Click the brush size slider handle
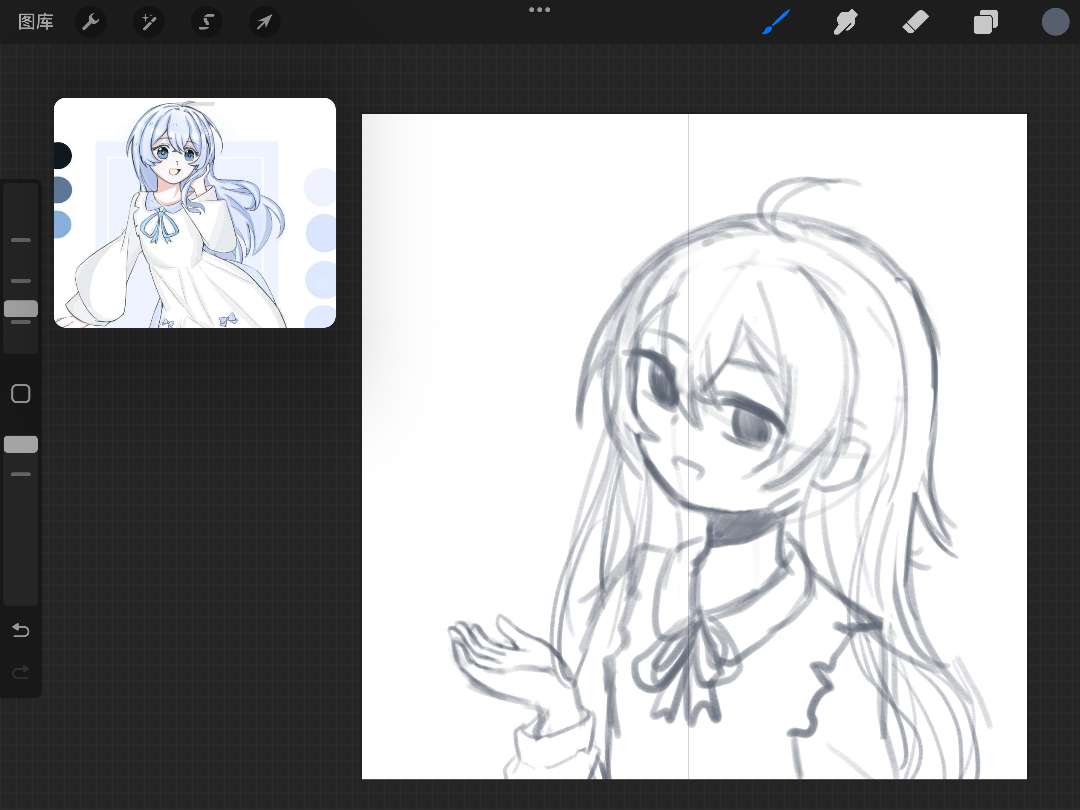 [21, 309]
